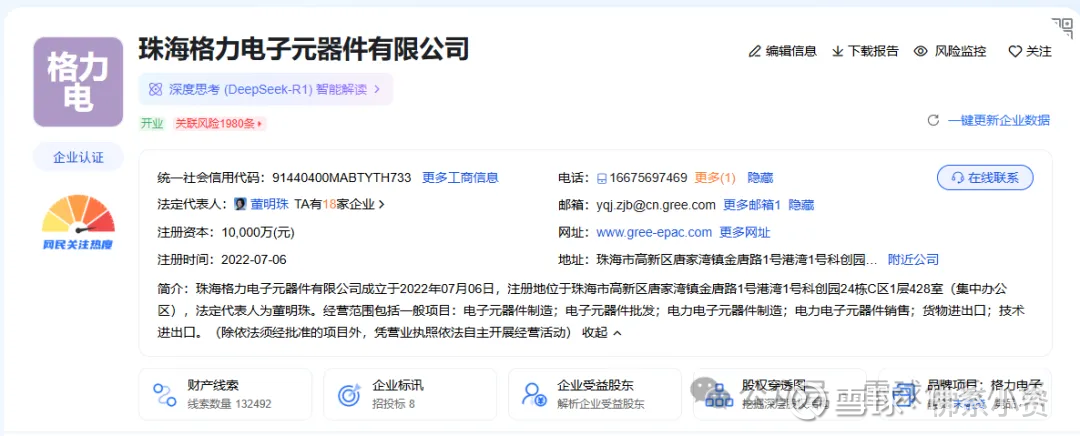1080x436 pixels.
Task: Click 在线联系 button
Action: 985,178
